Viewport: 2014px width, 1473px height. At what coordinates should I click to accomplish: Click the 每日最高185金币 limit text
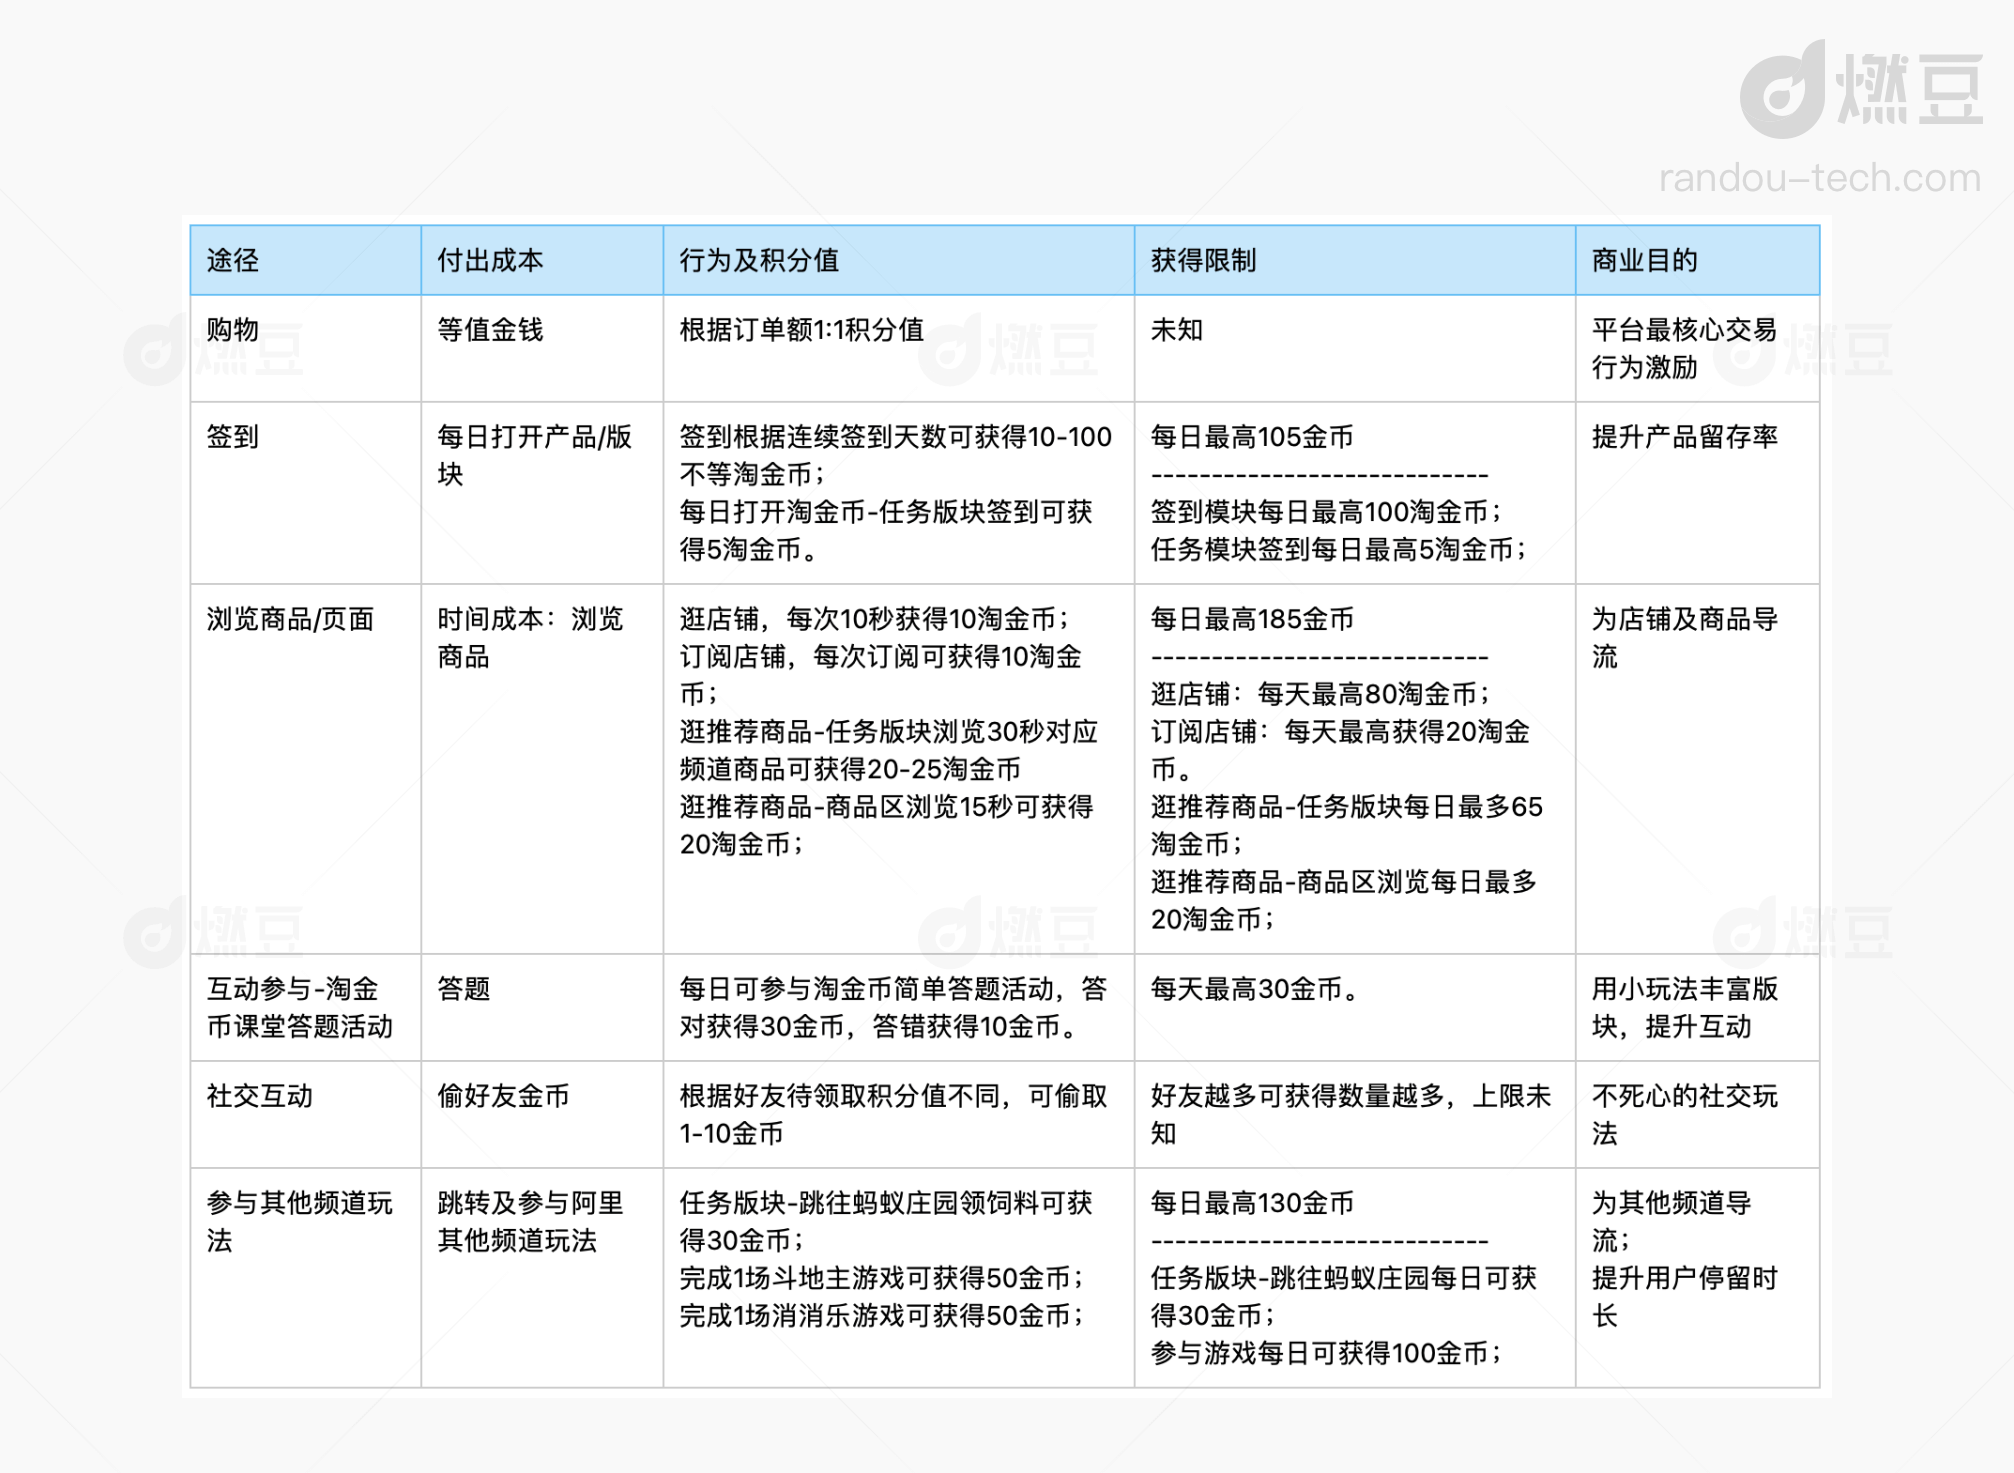click(x=1252, y=619)
